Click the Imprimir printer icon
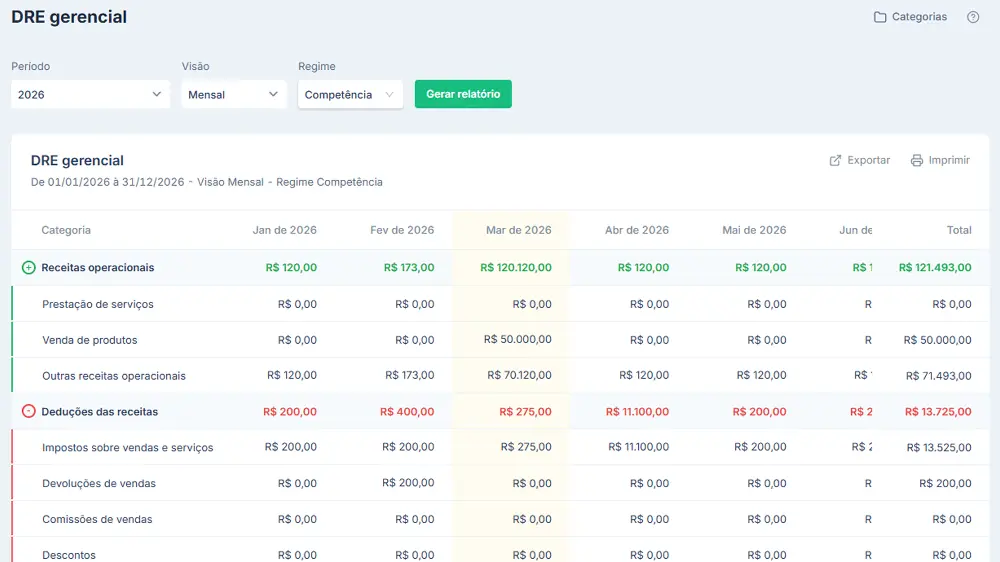1000x562 pixels. 916,161
